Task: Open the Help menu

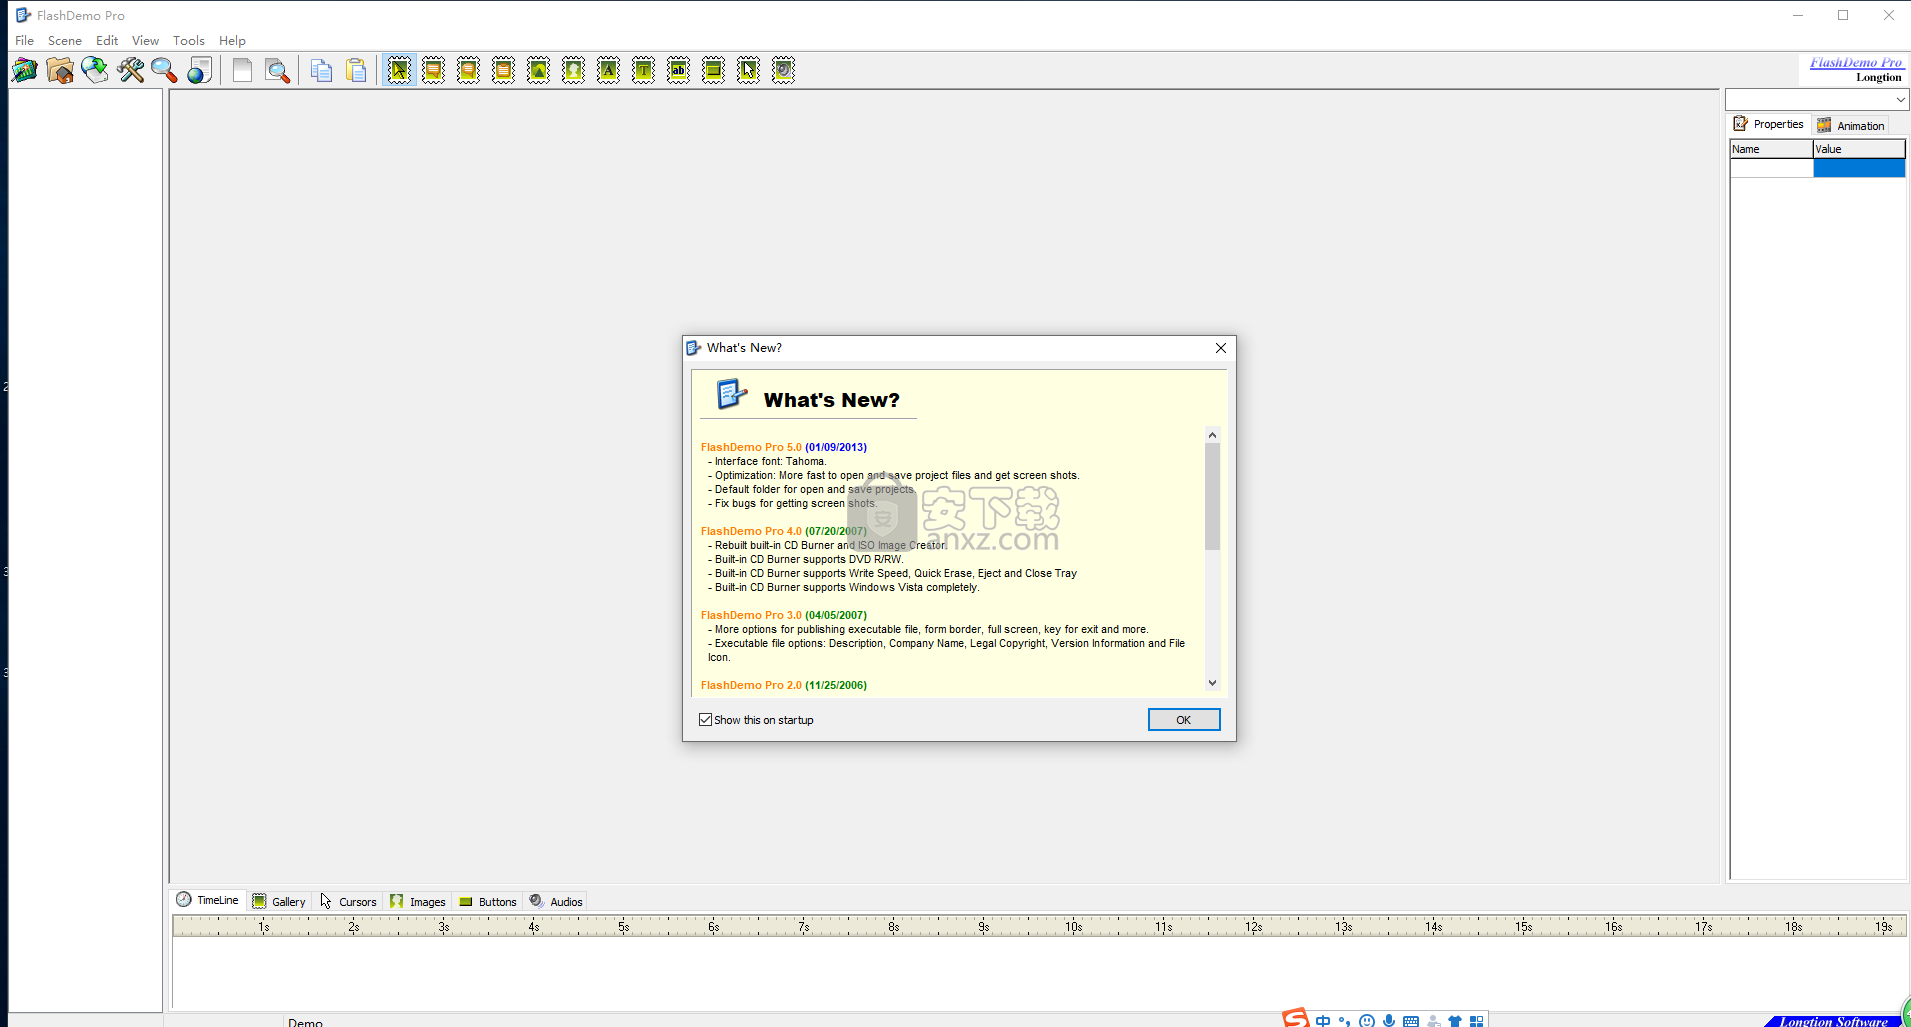Action: click(232, 41)
